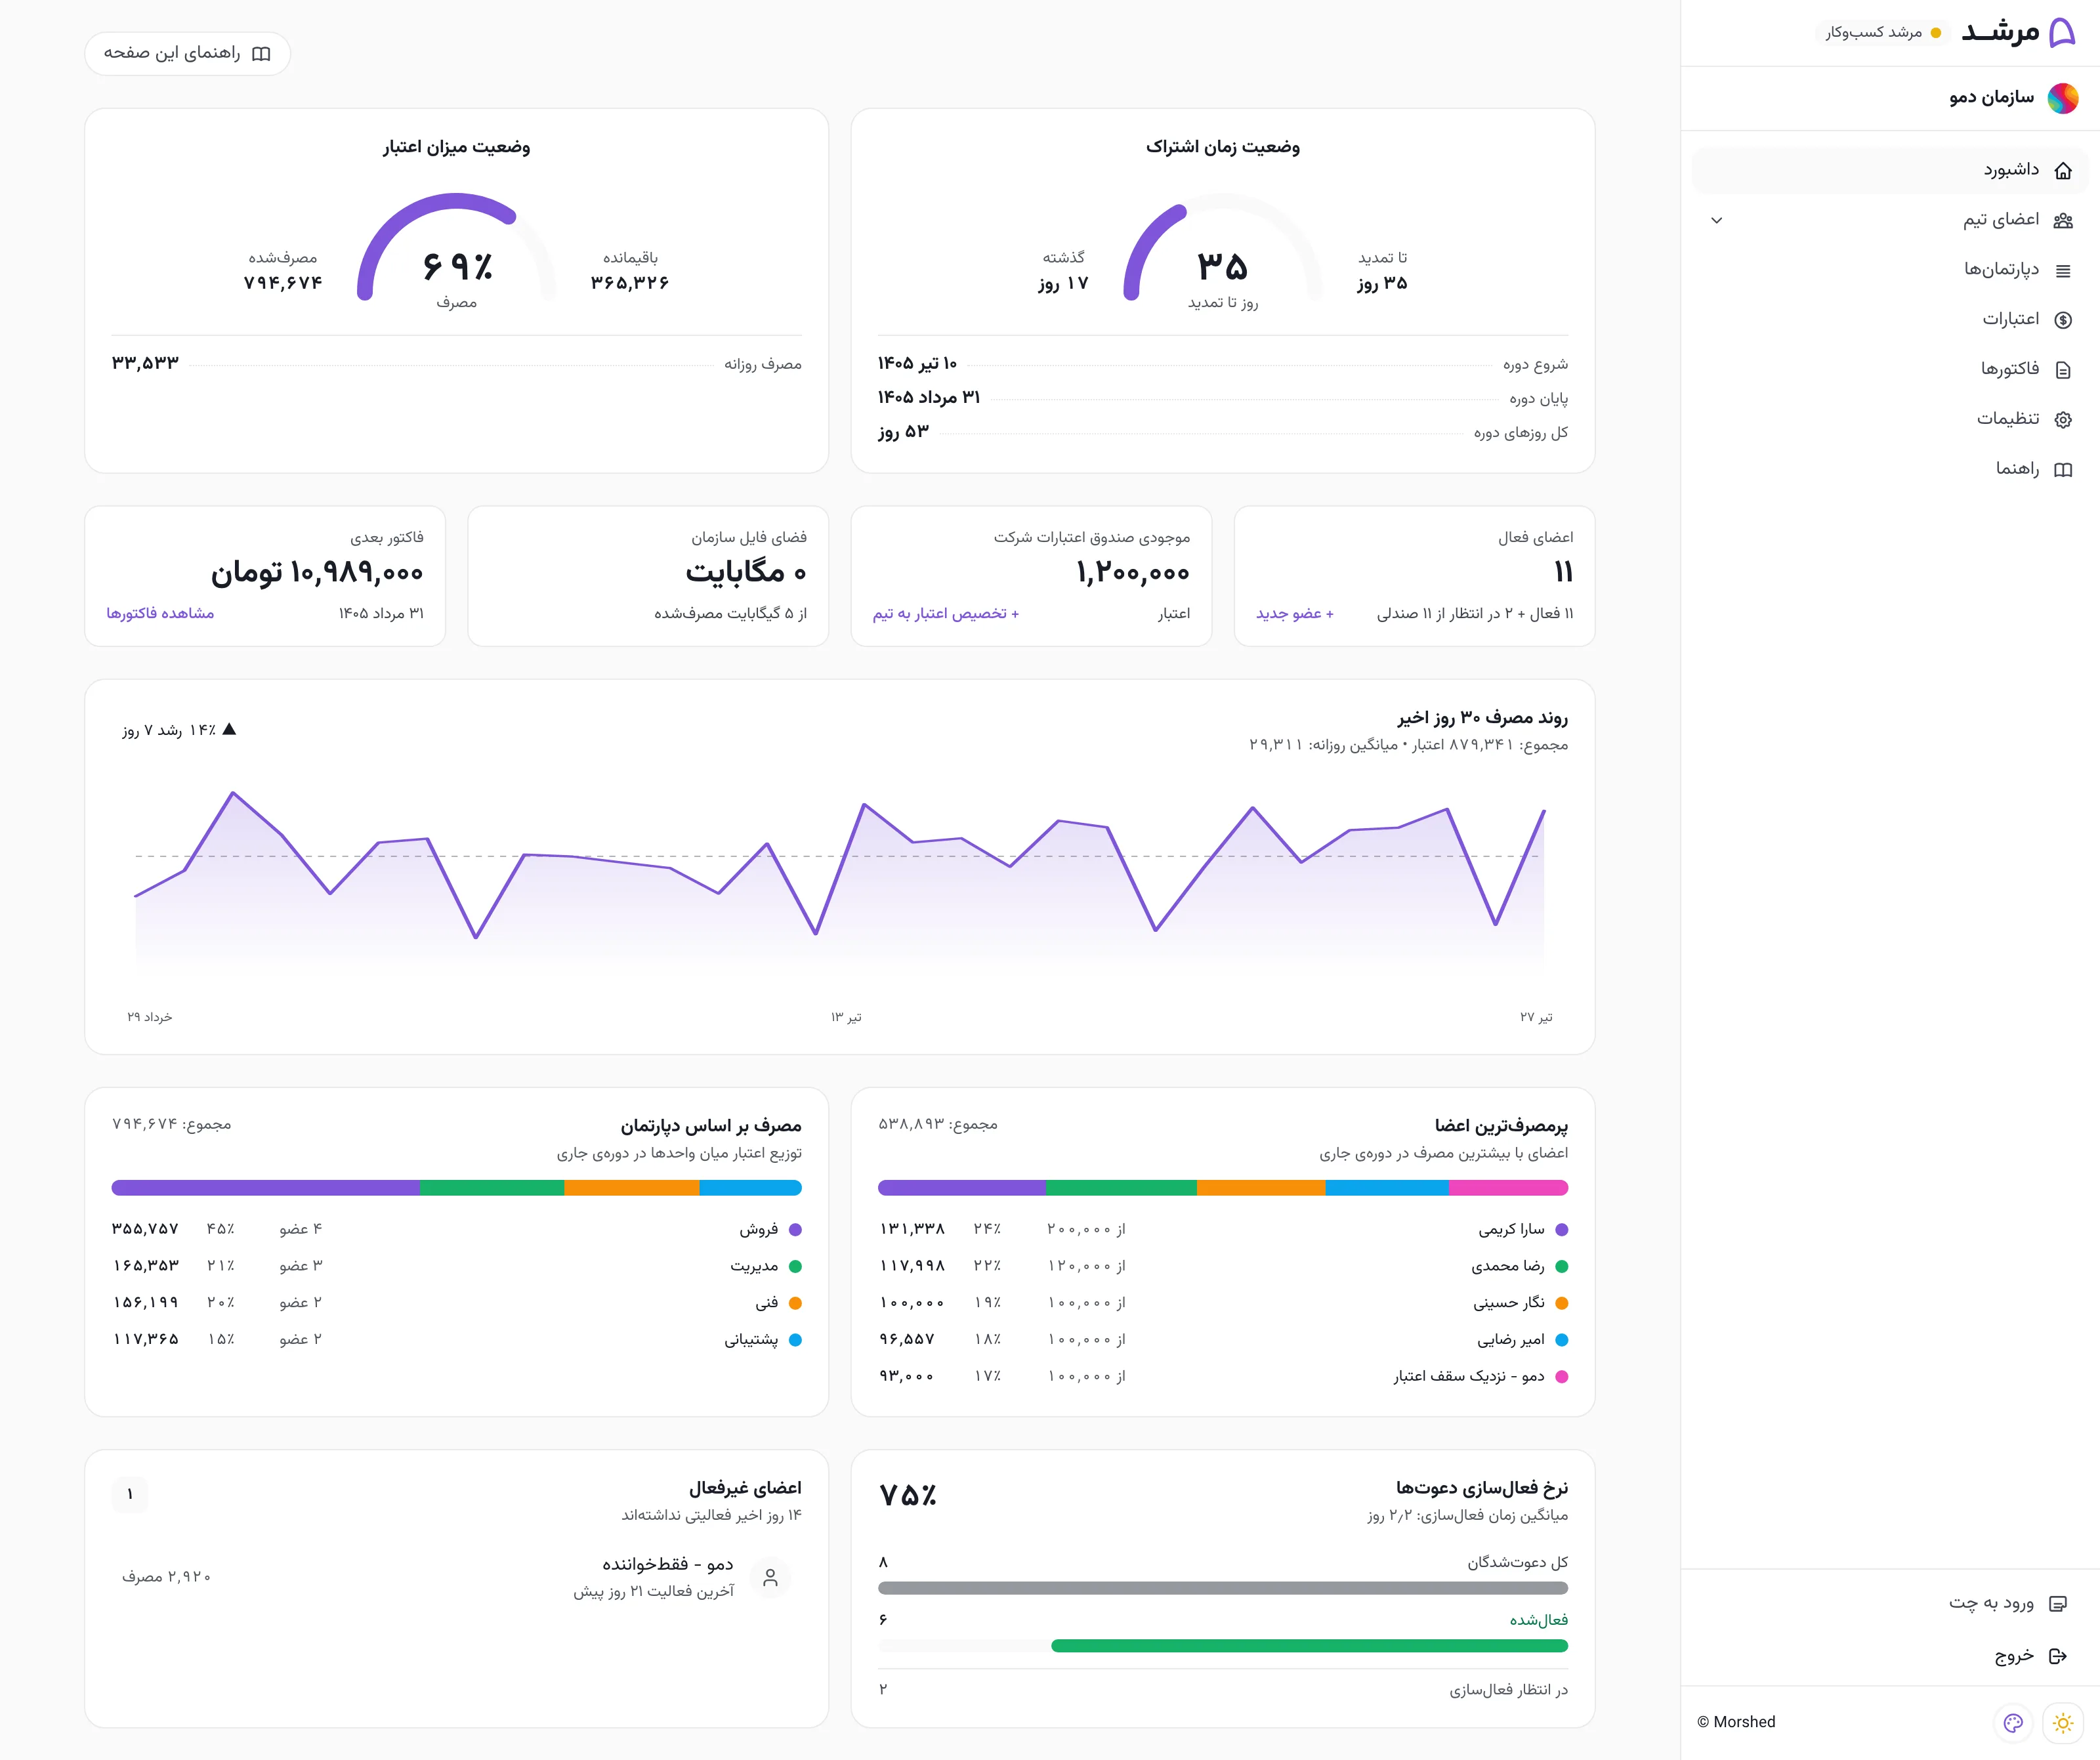Open the color palette theme icon
The height and width of the screenshot is (1760, 2100).
2013,1723
